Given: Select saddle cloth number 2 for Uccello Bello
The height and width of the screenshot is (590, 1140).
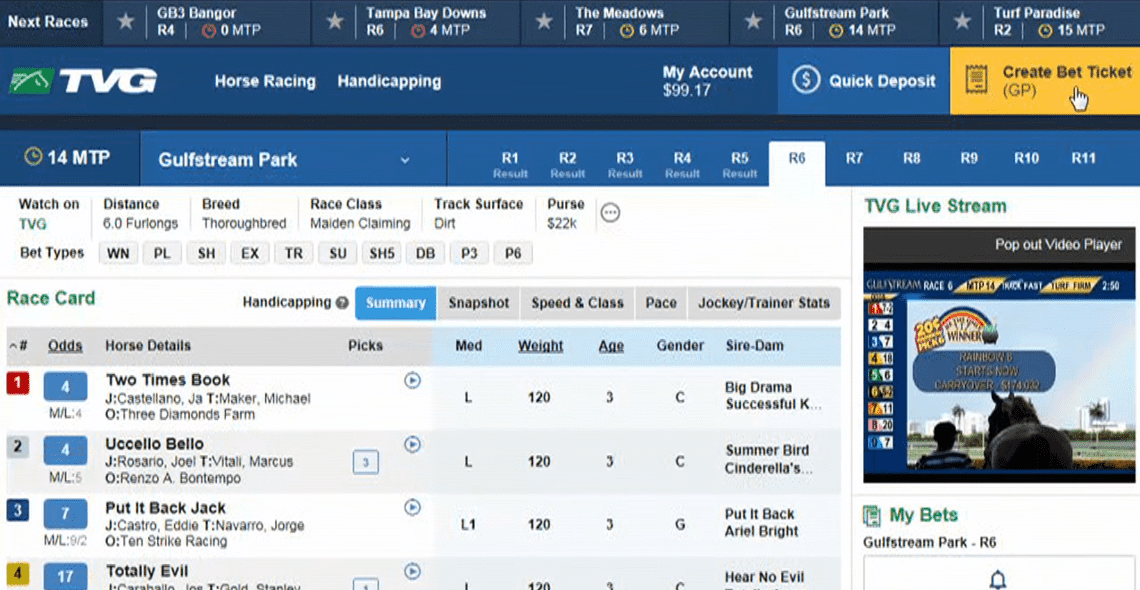Looking at the screenshot, I should 17,447.
